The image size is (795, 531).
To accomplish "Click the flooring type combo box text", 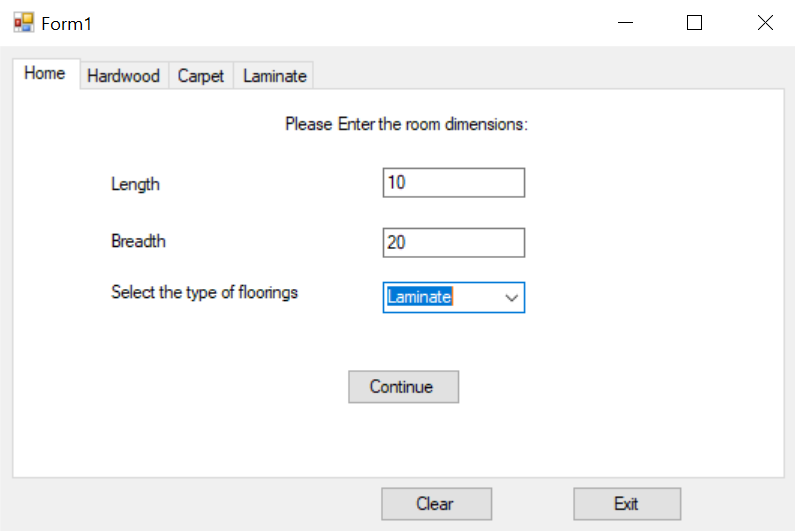I will point(440,297).
